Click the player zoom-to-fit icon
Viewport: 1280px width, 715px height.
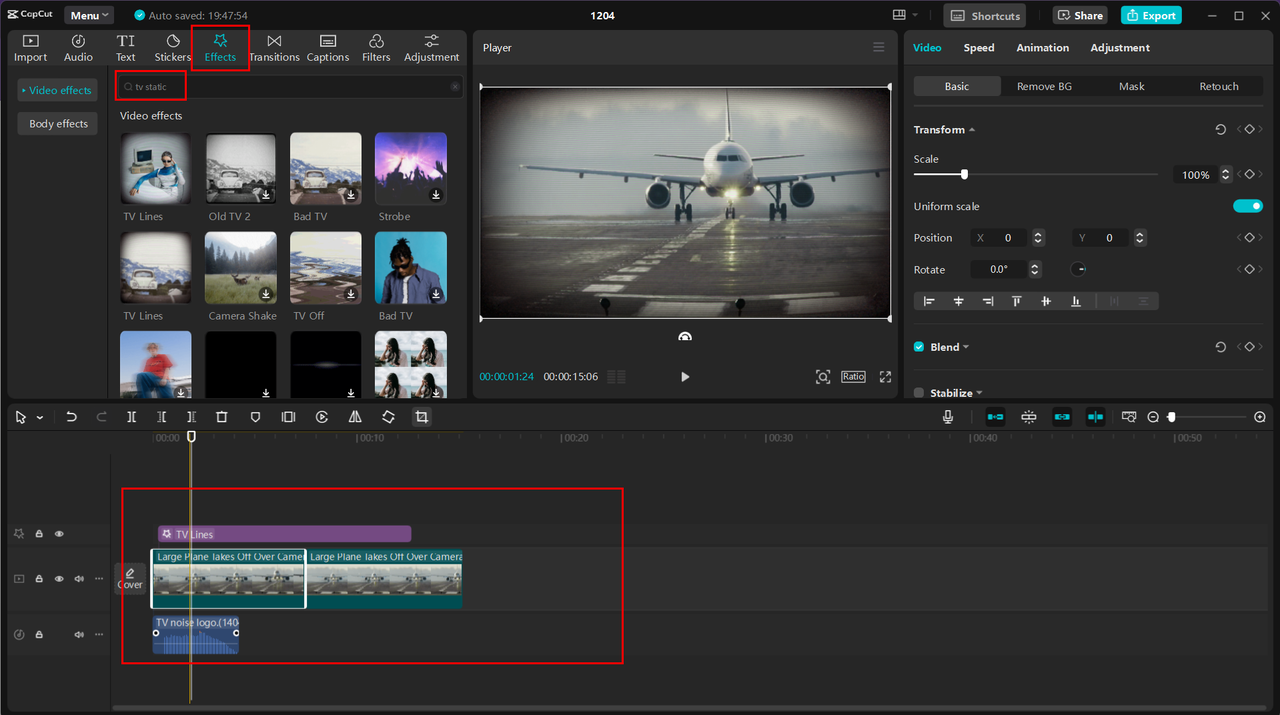click(x=823, y=377)
